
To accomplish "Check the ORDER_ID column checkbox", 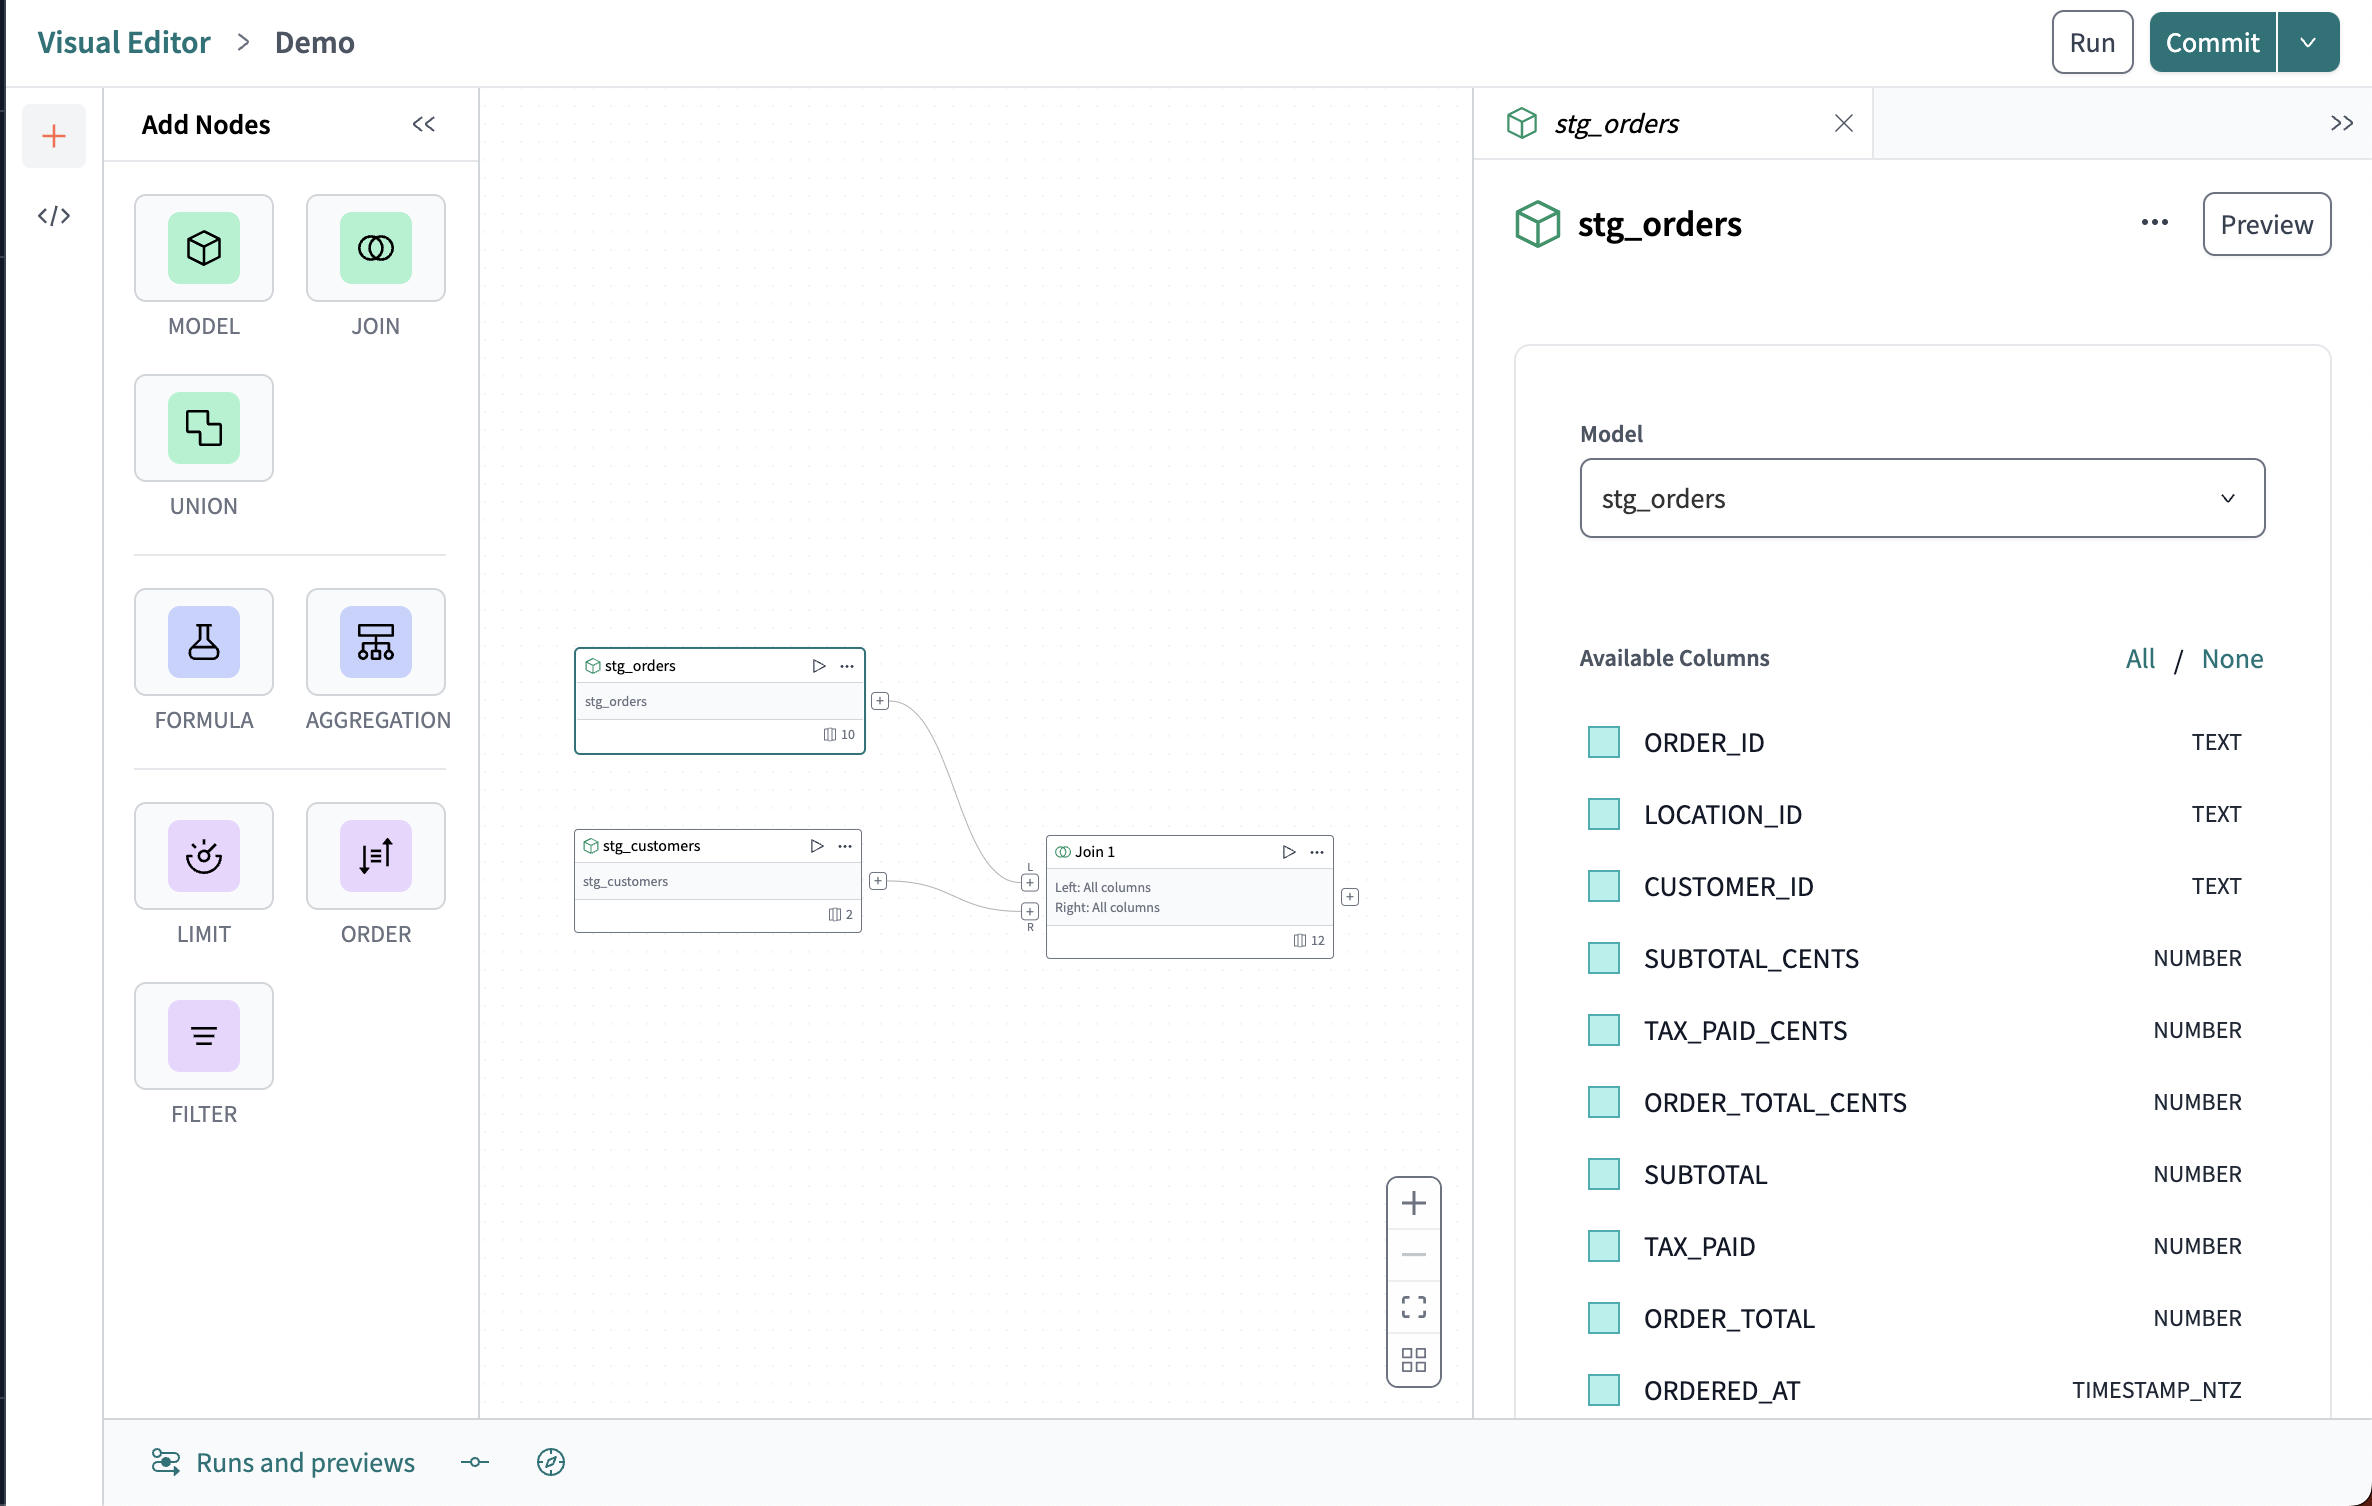I will click(x=1603, y=742).
